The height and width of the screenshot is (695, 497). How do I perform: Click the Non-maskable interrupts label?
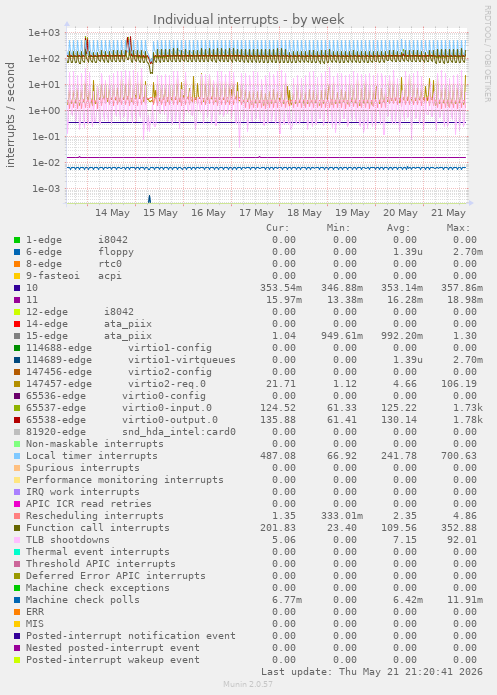tap(95, 444)
